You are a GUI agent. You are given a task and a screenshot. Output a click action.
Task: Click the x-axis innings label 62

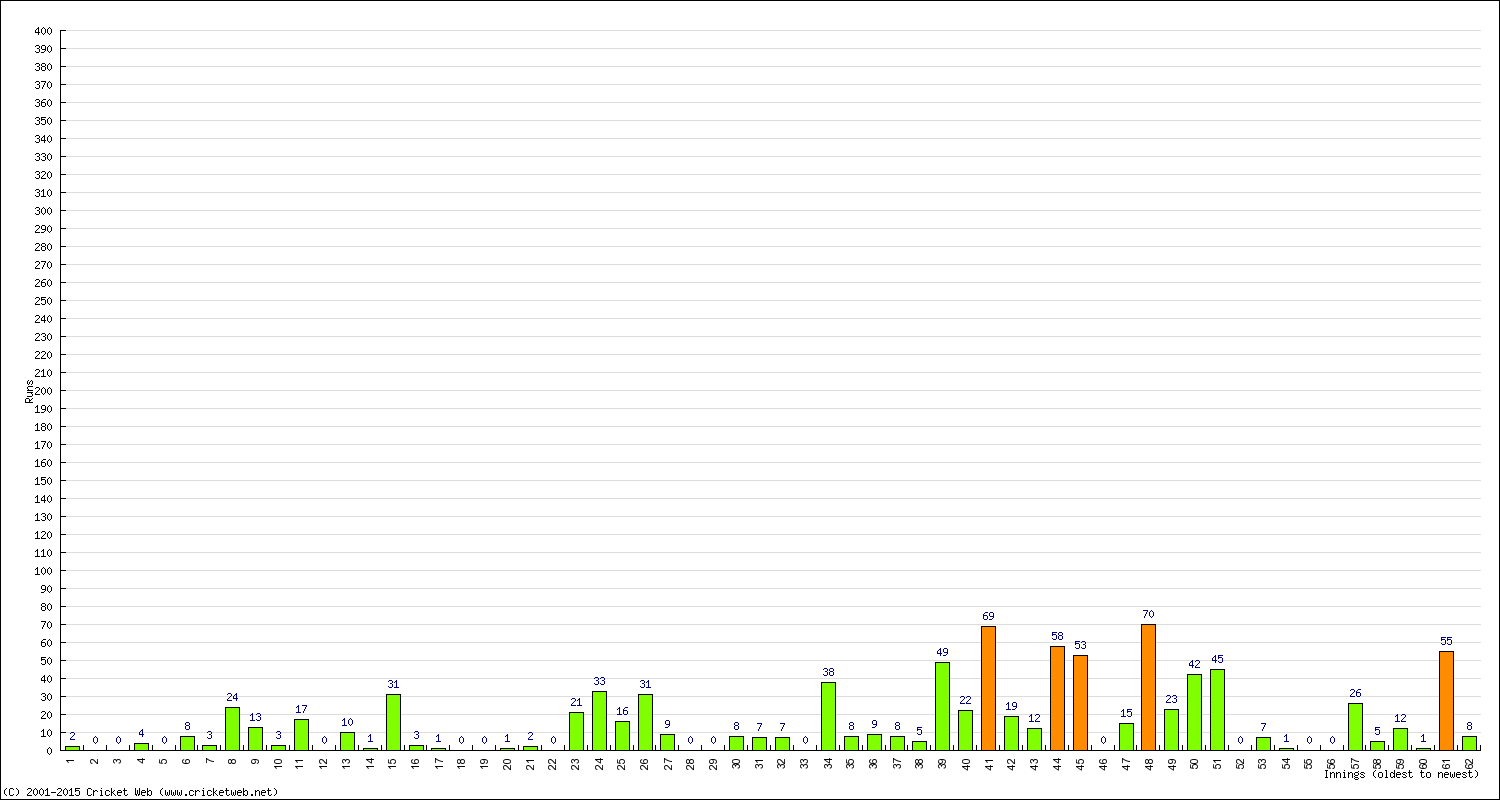coord(1470,762)
